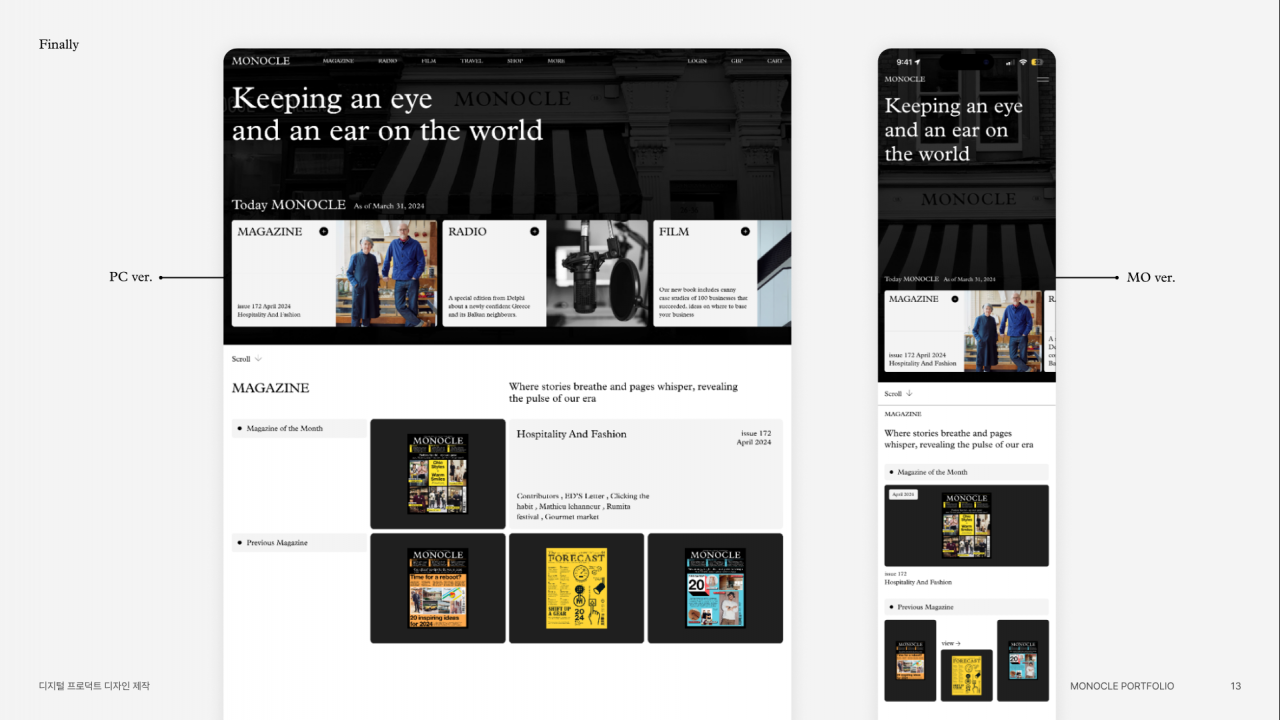Click plus icon on desktop RADIO card
Screen dimensions: 1280x720
(534, 231)
